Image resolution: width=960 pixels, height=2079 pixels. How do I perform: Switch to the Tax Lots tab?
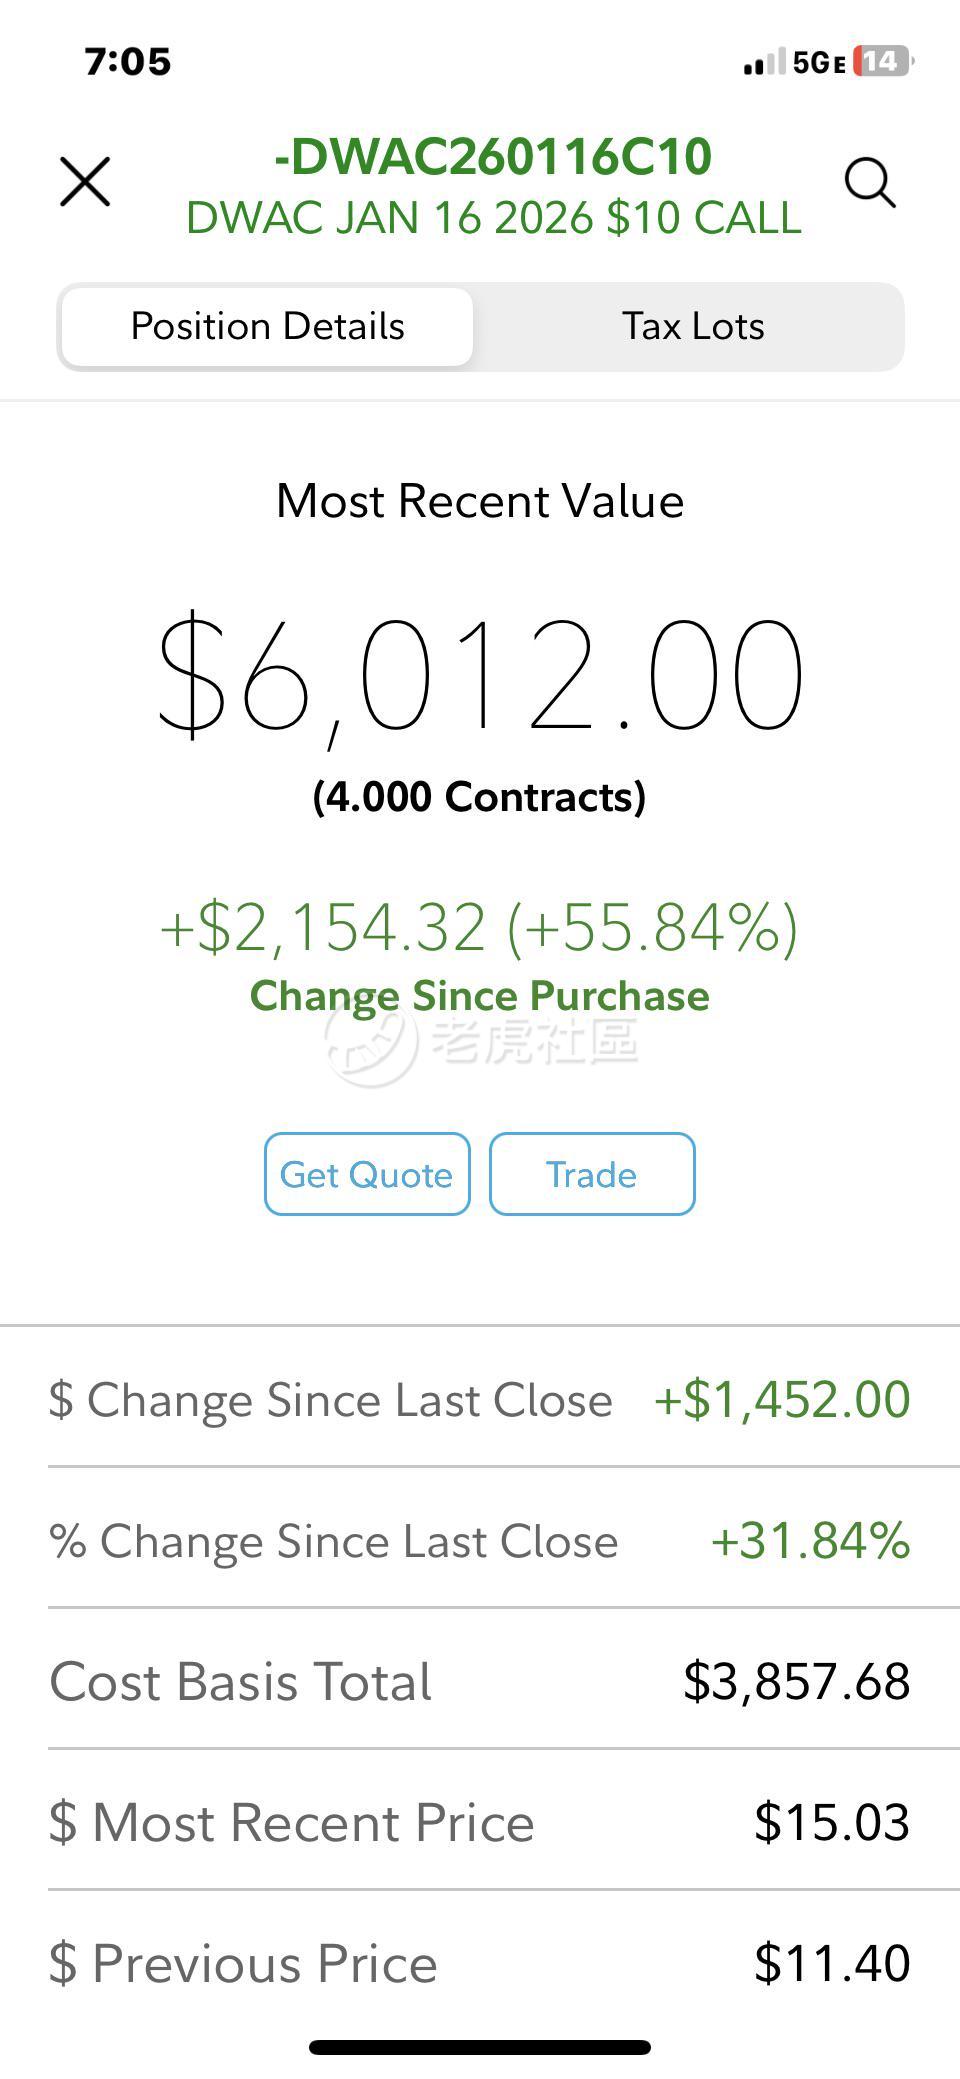tap(692, 327)
